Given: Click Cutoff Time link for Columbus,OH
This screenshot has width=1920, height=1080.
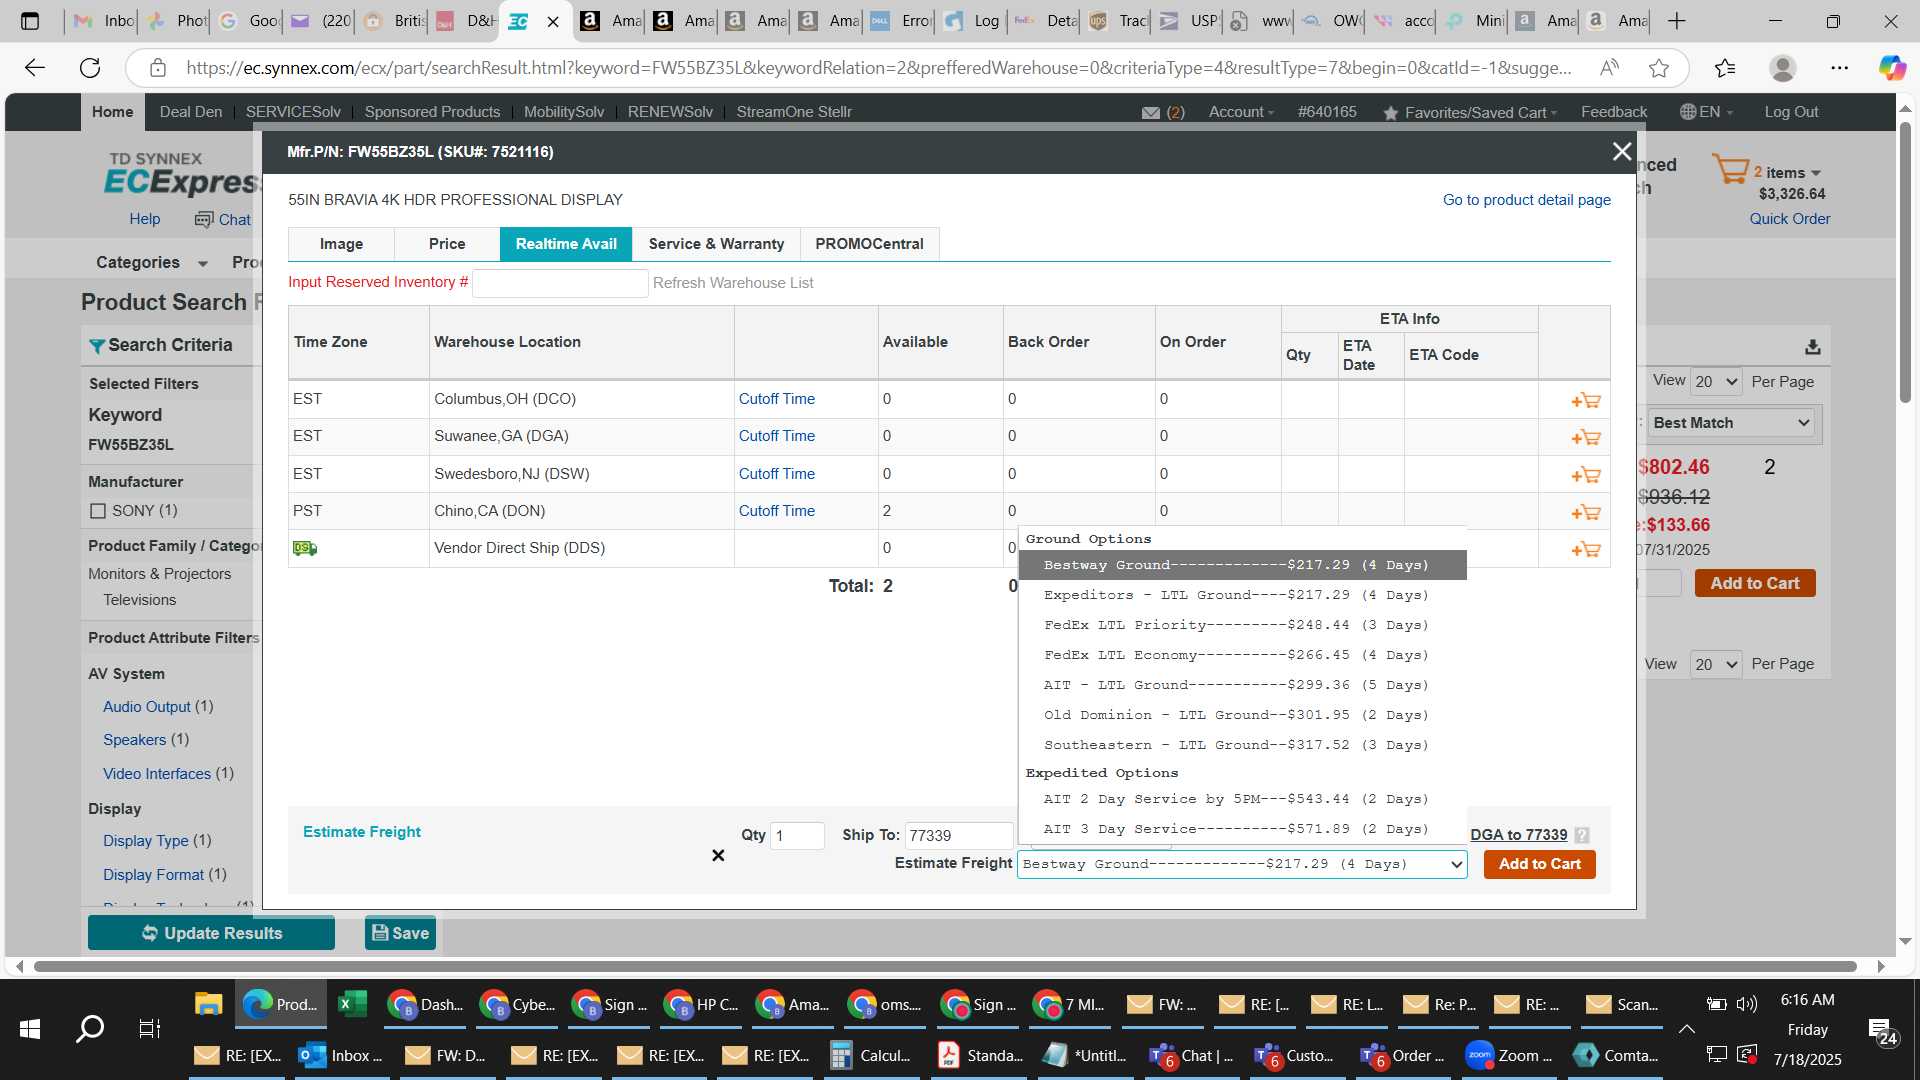Looking at the screenshot, I should (x=776, y=399).
